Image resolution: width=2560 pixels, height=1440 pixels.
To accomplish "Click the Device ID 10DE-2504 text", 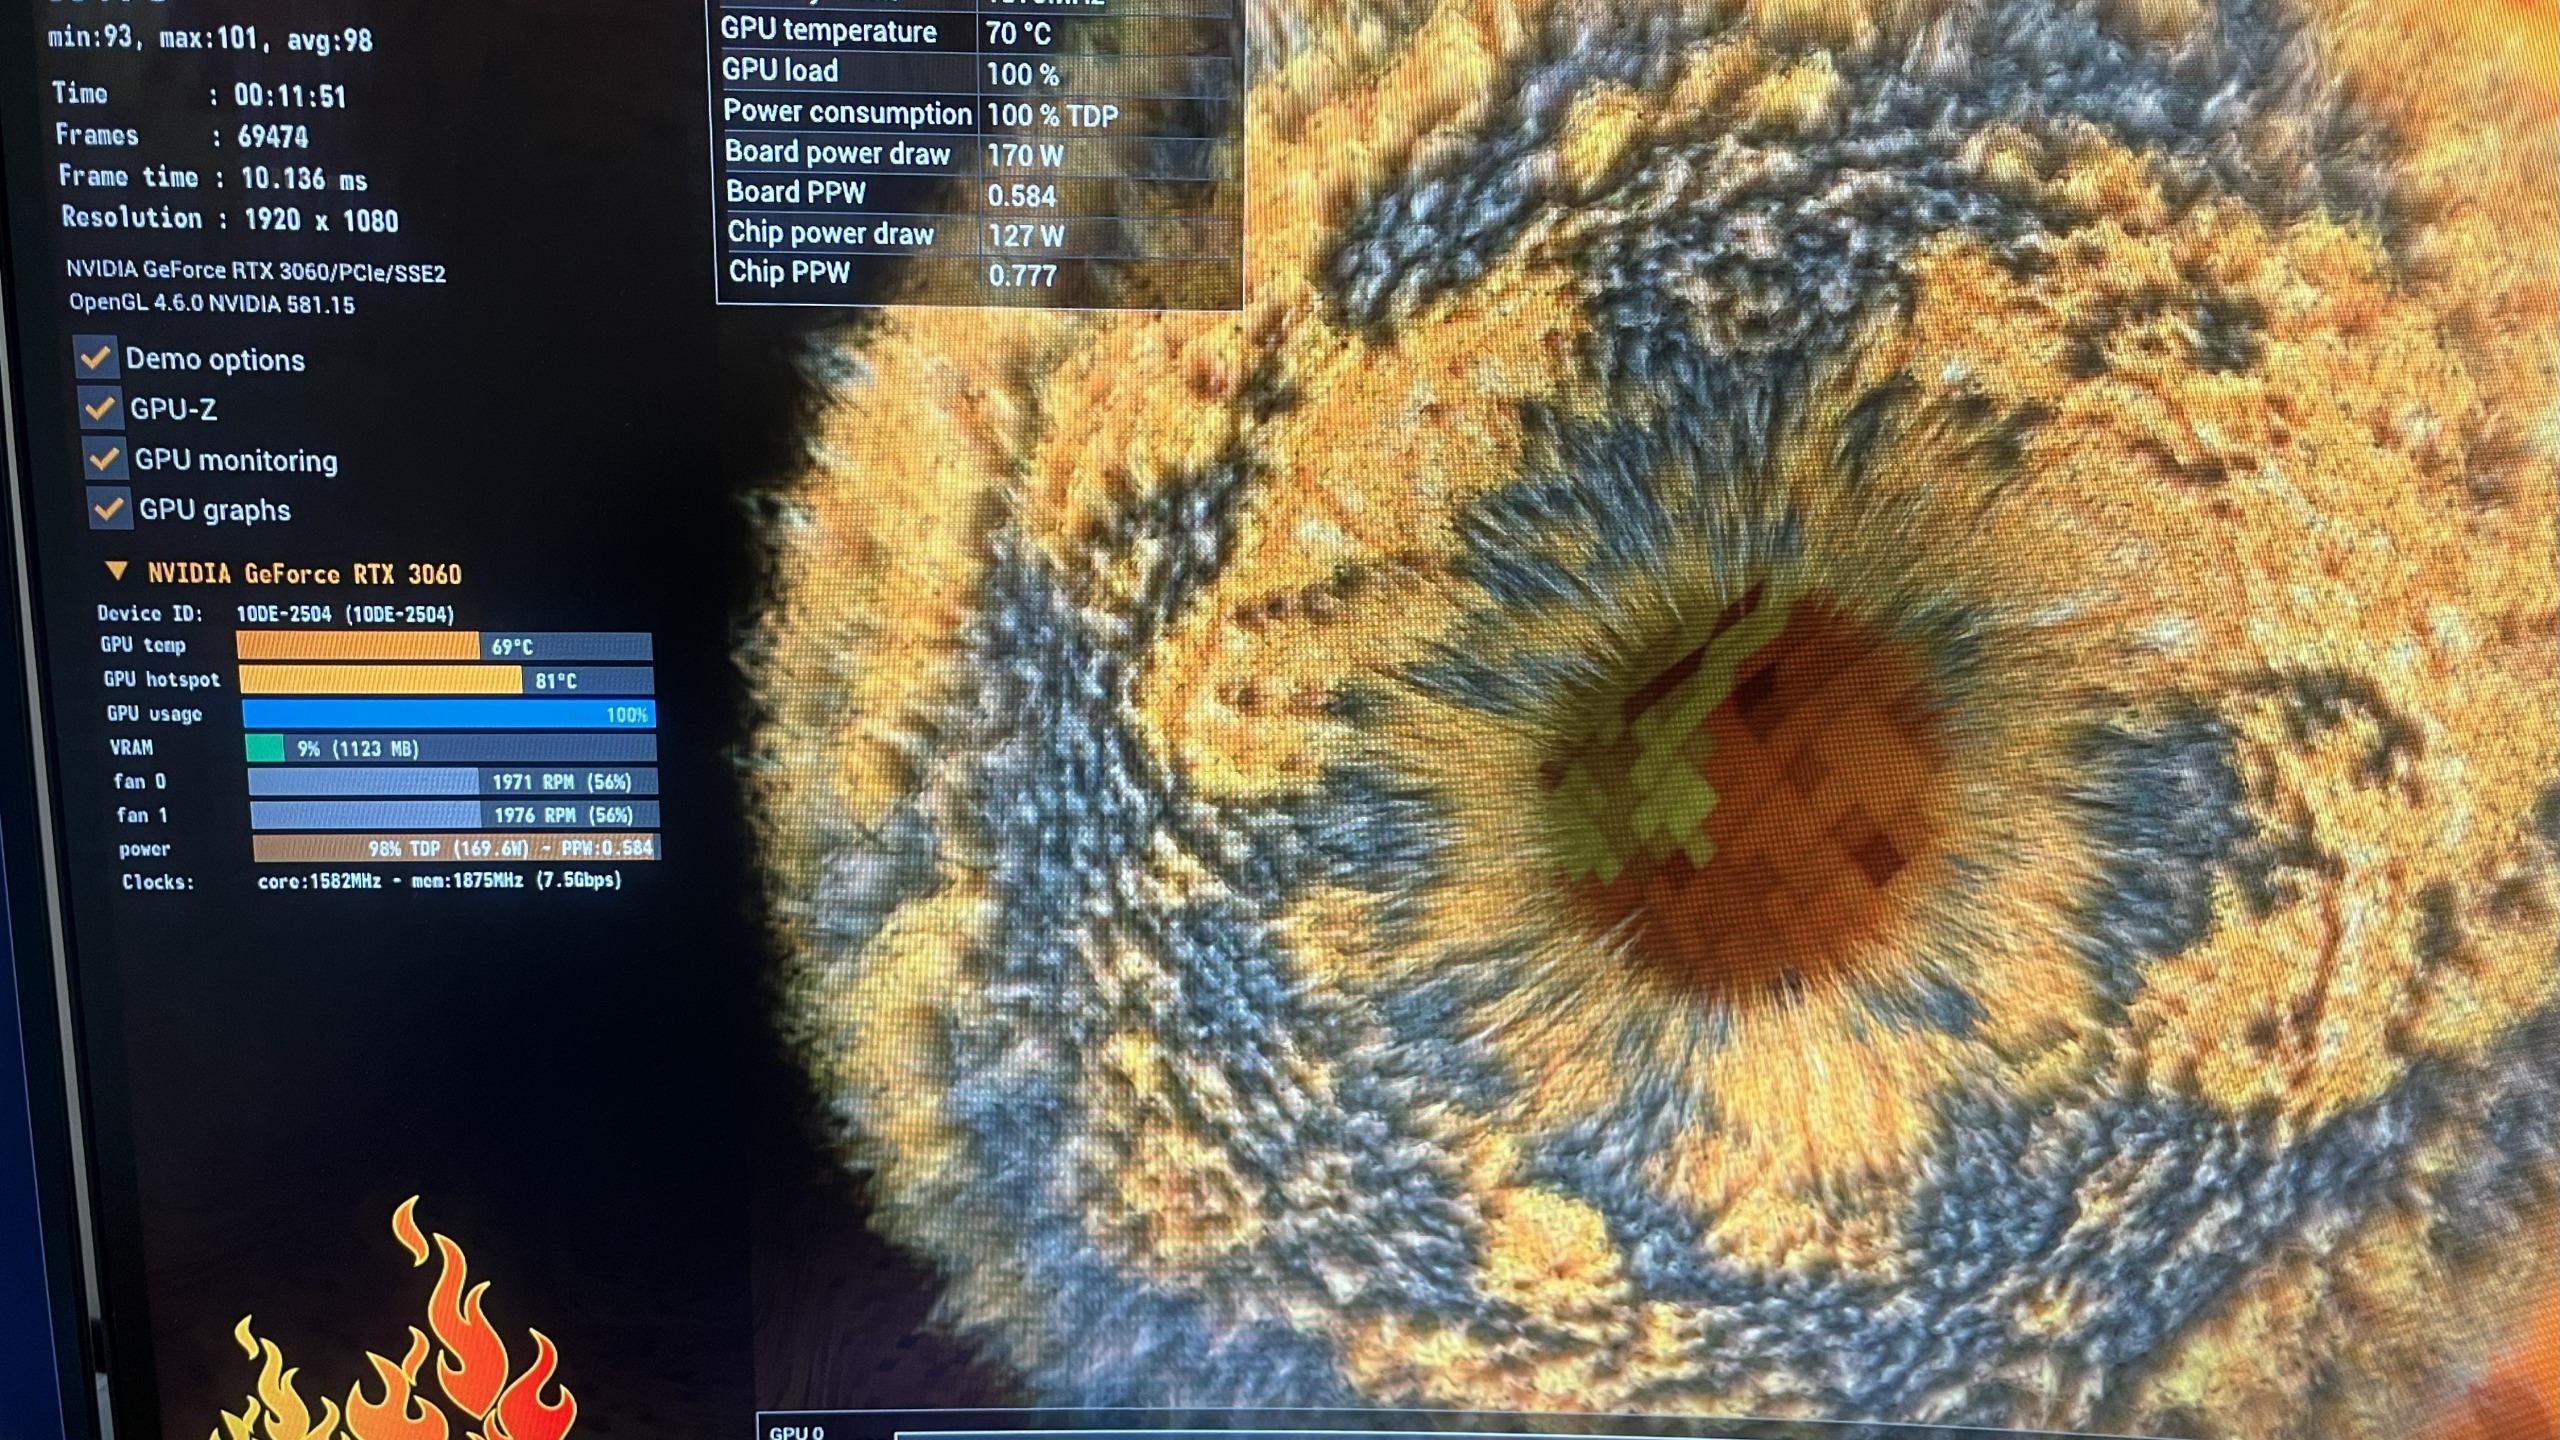I will point(344,614).
